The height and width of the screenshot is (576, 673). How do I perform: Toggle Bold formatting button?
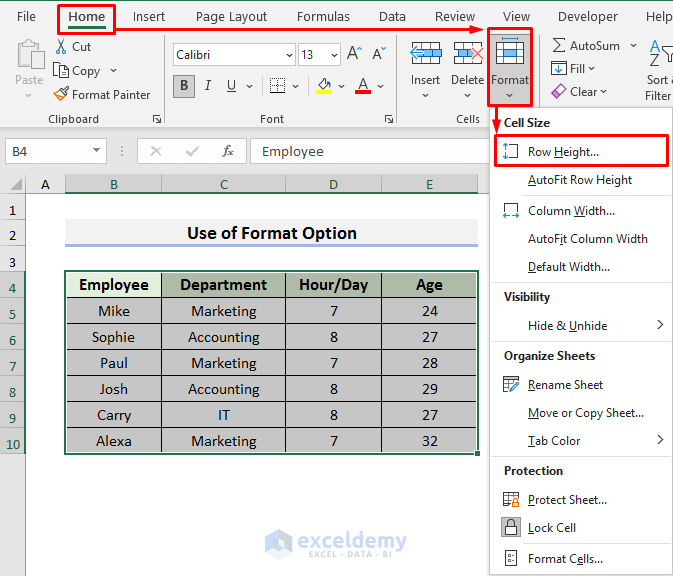tap(184, 86)
